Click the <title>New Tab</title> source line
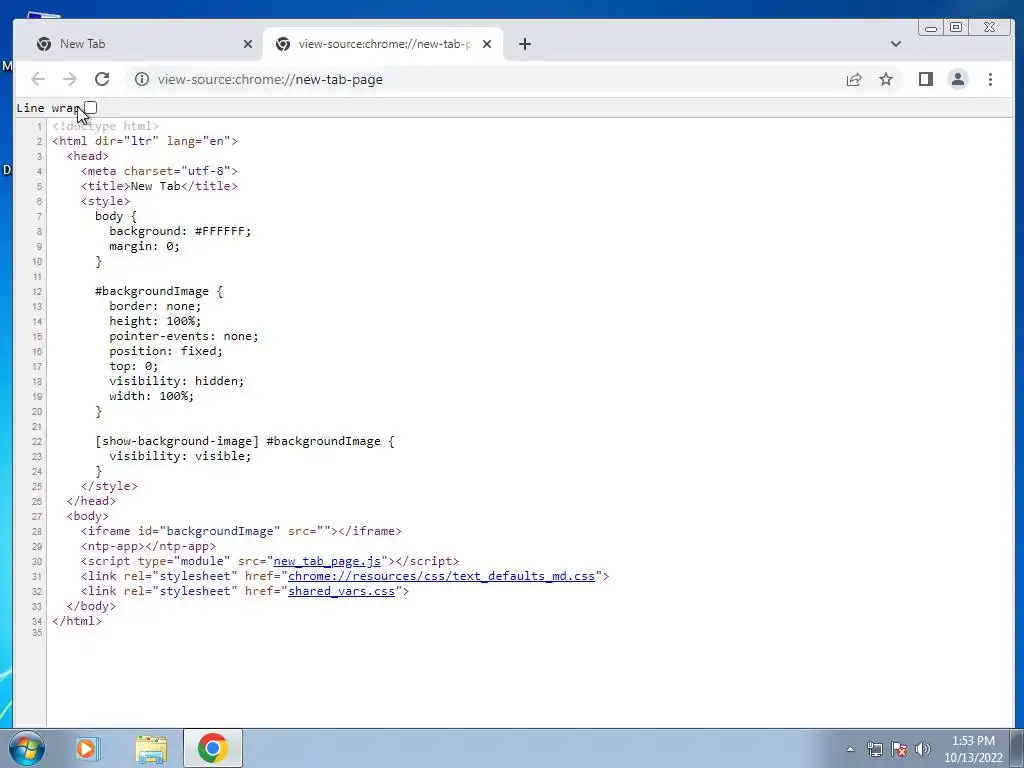This screenshot has width=1024, height=768. 159,186
